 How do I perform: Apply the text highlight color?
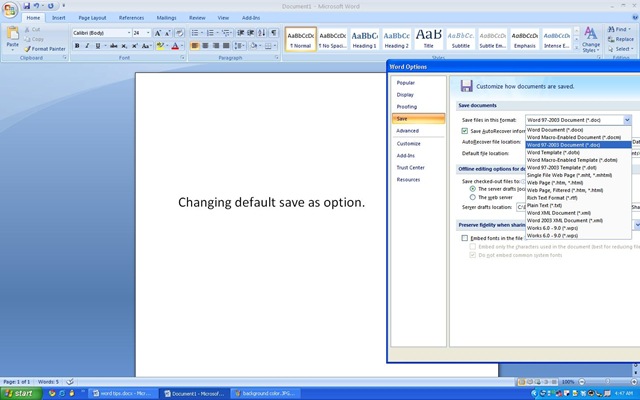pyautogui.click(x=160, y=46)
